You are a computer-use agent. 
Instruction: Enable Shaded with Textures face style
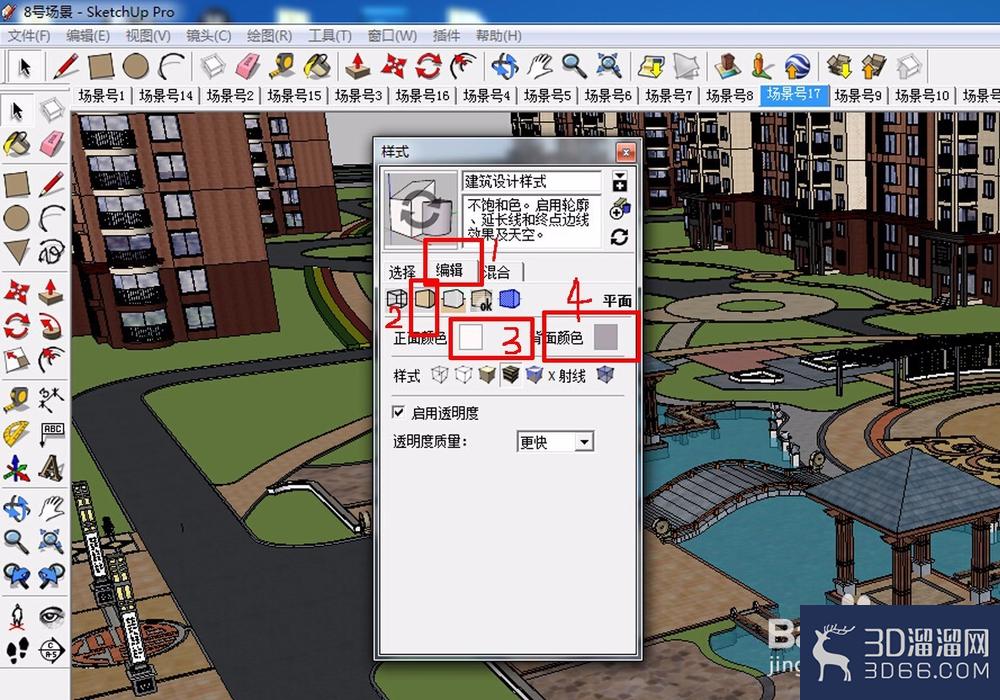click(x=510, y=375)
